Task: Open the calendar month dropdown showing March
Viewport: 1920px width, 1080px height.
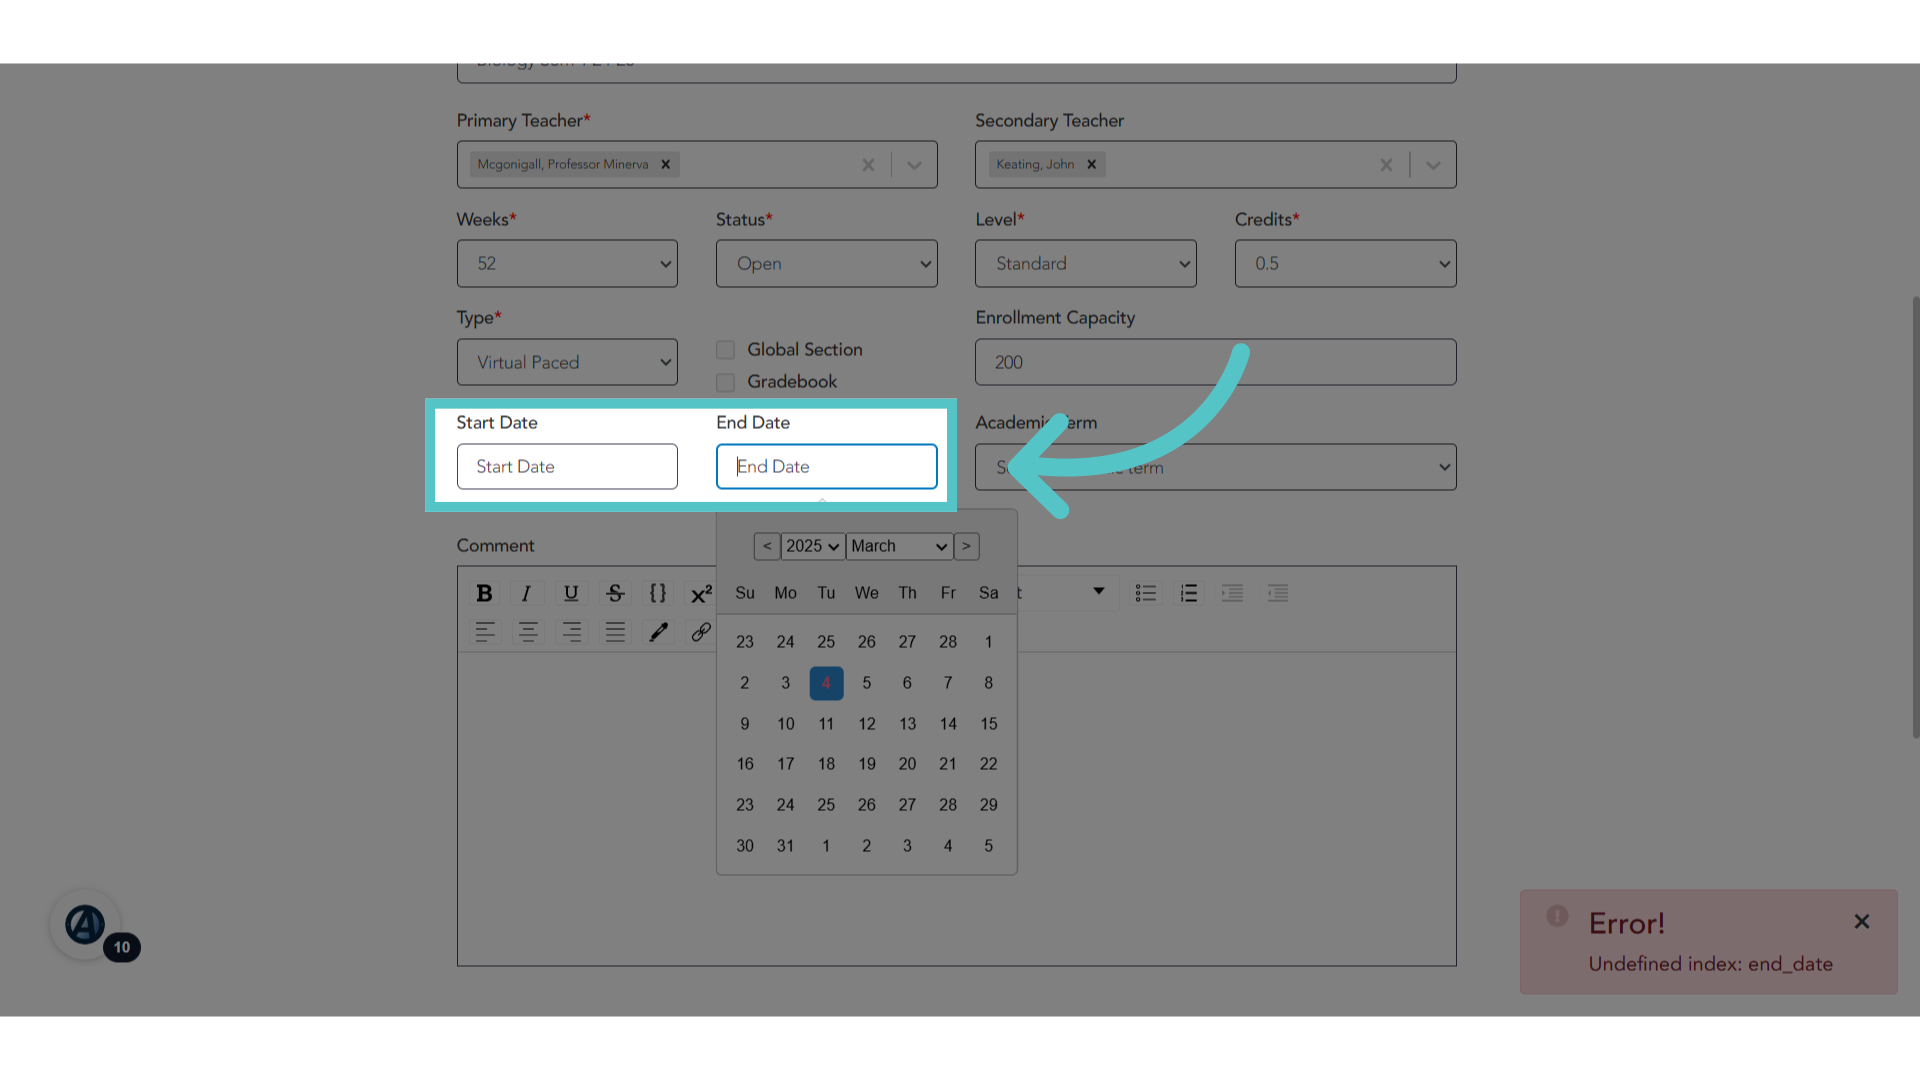Action: [x=899, y=546]
